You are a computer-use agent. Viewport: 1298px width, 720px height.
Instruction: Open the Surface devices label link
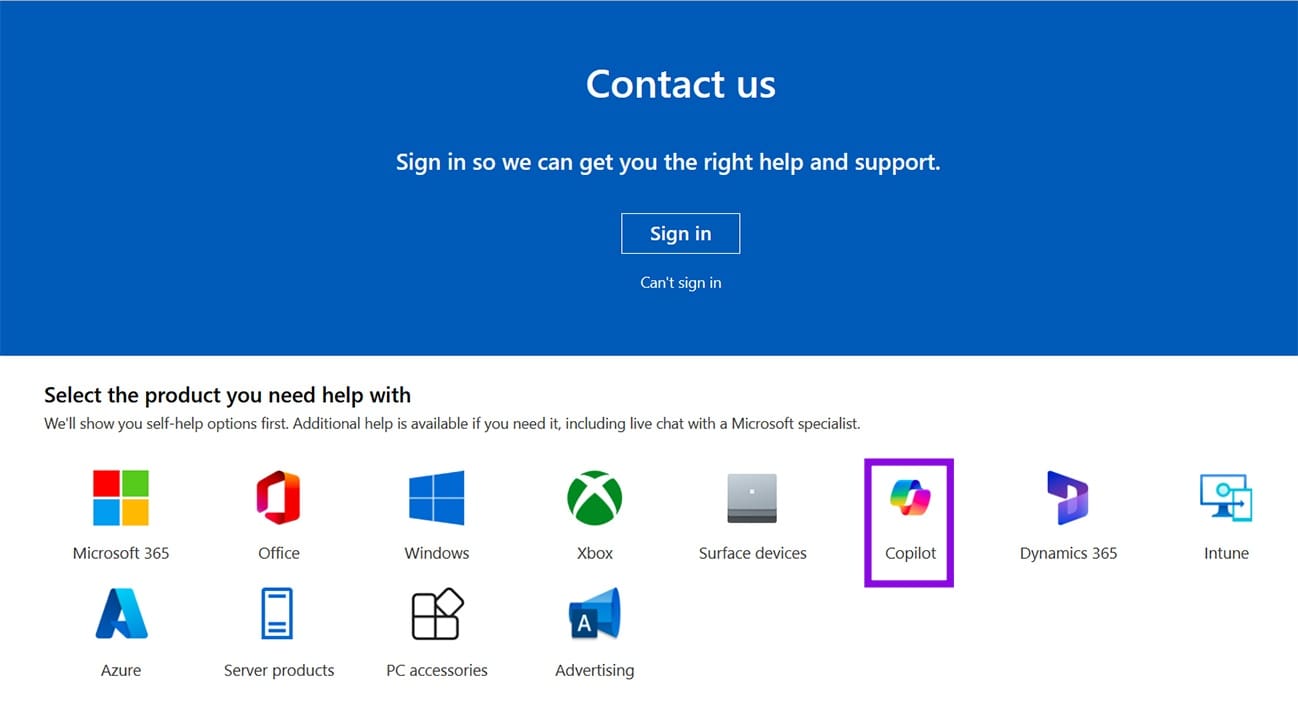(x=752, y=553)
